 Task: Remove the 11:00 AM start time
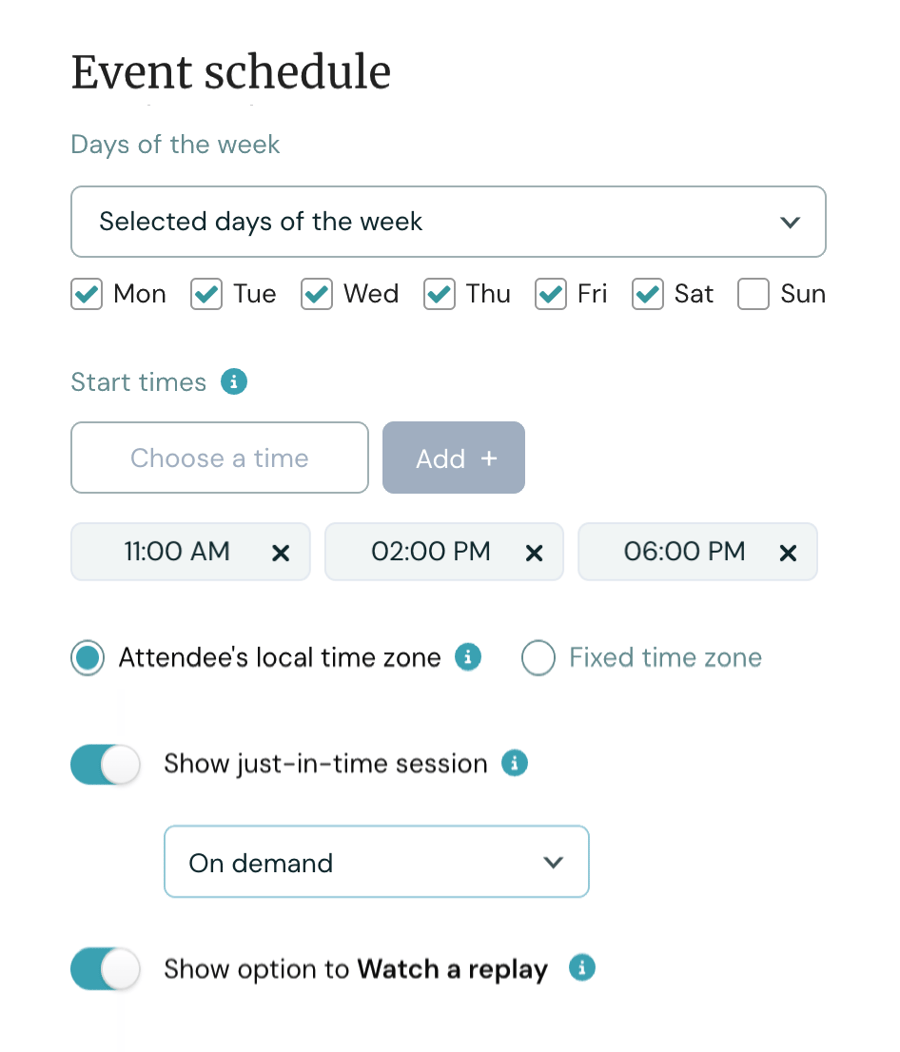pyautogui.click(x=280, y=551)
